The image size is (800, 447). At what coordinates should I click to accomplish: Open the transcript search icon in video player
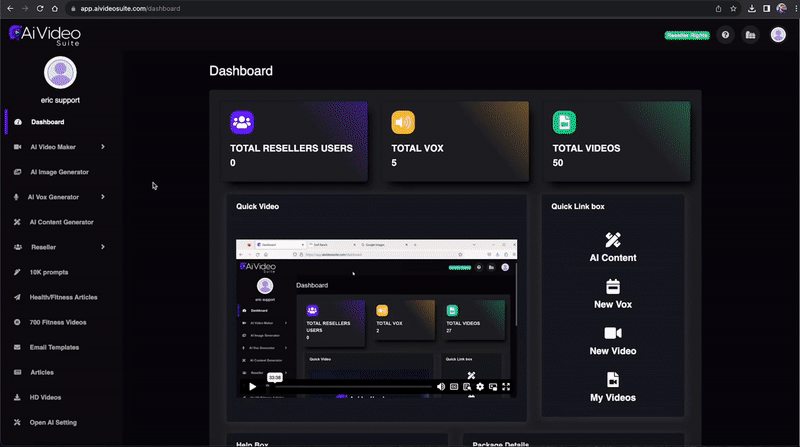[x=467, y=387]
